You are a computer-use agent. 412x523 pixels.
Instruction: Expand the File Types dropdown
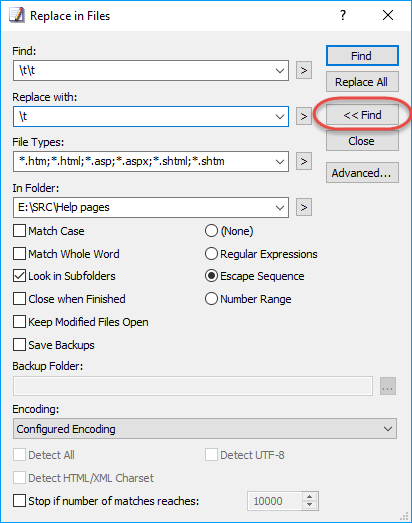pos(280,162)
